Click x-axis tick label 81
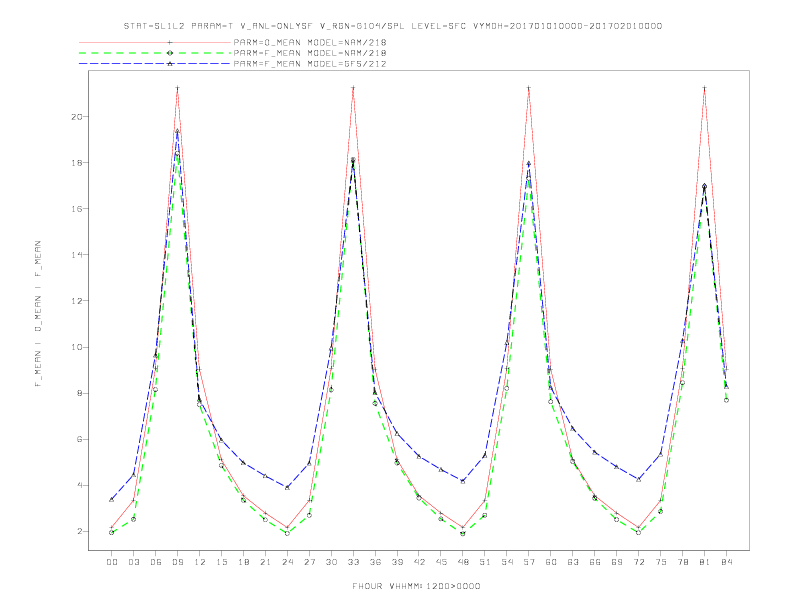 (705, 562)
